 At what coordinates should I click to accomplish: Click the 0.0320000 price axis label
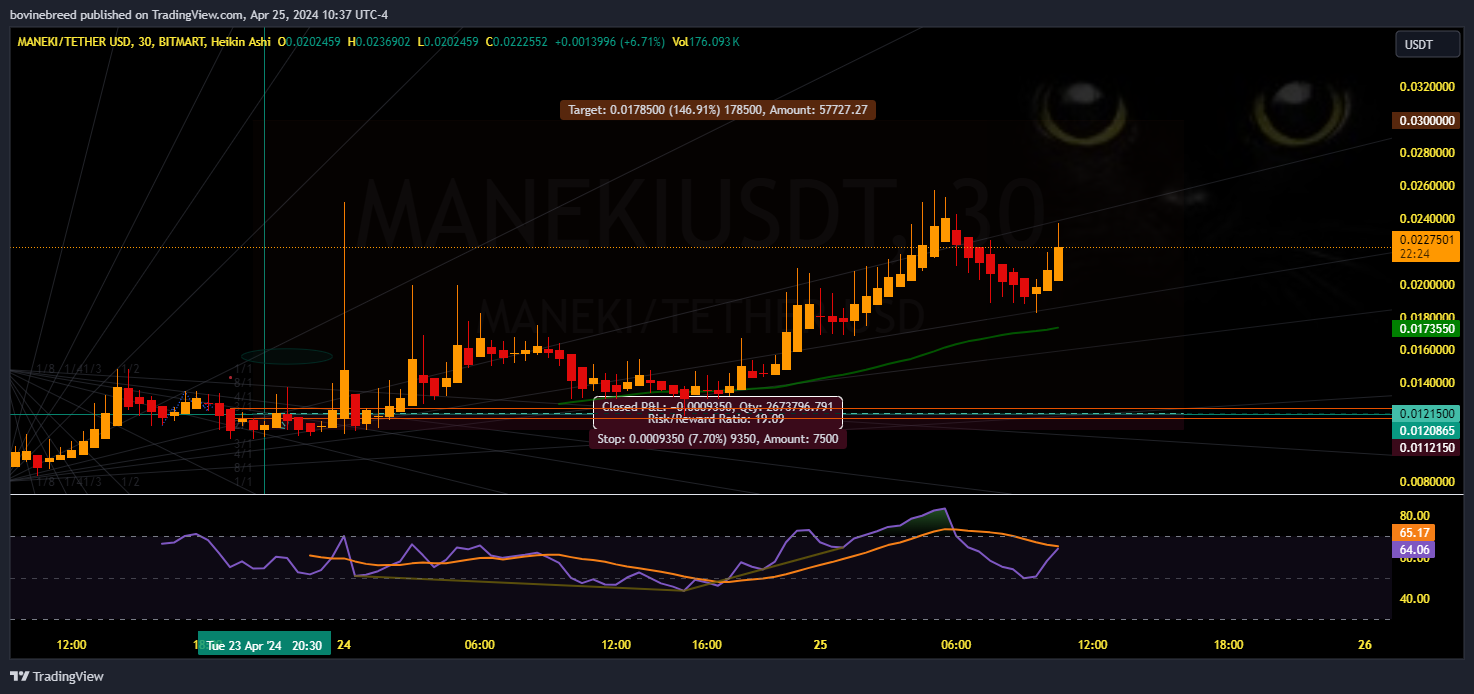pyautogui.click(x=1426, y=88)
